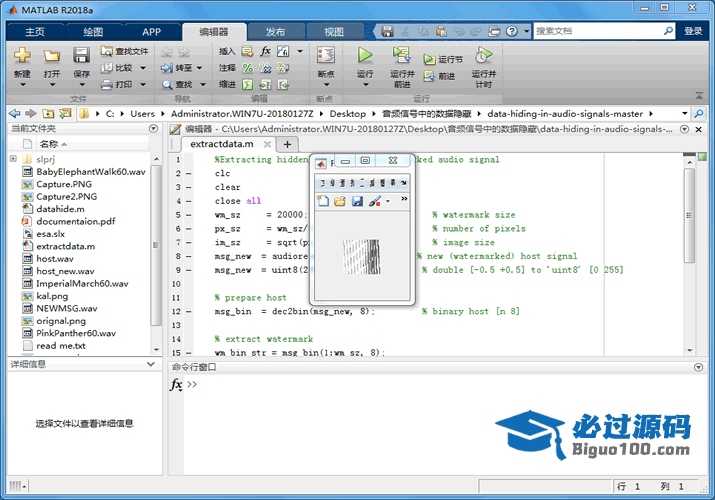Open the Save button dropdown arrow
The width and height of the screenshot is (715, 500).
82,85
